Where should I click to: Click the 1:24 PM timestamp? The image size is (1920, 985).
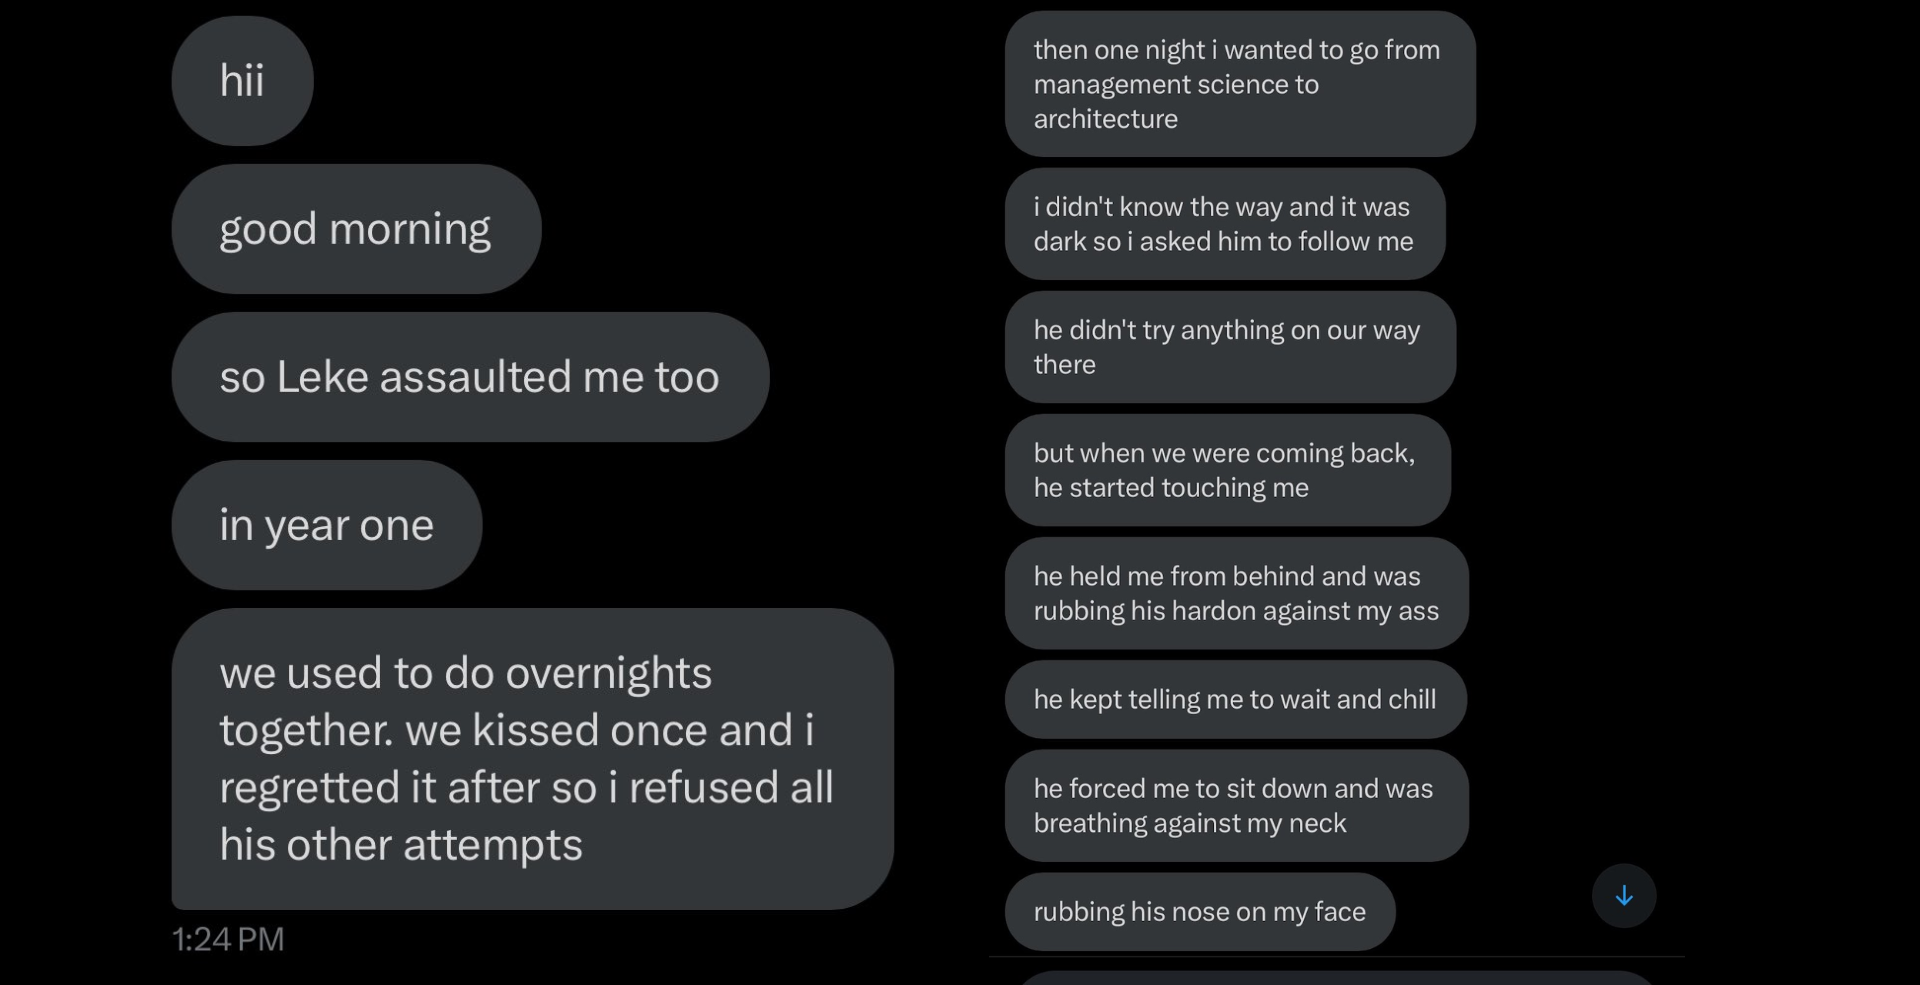228,939
